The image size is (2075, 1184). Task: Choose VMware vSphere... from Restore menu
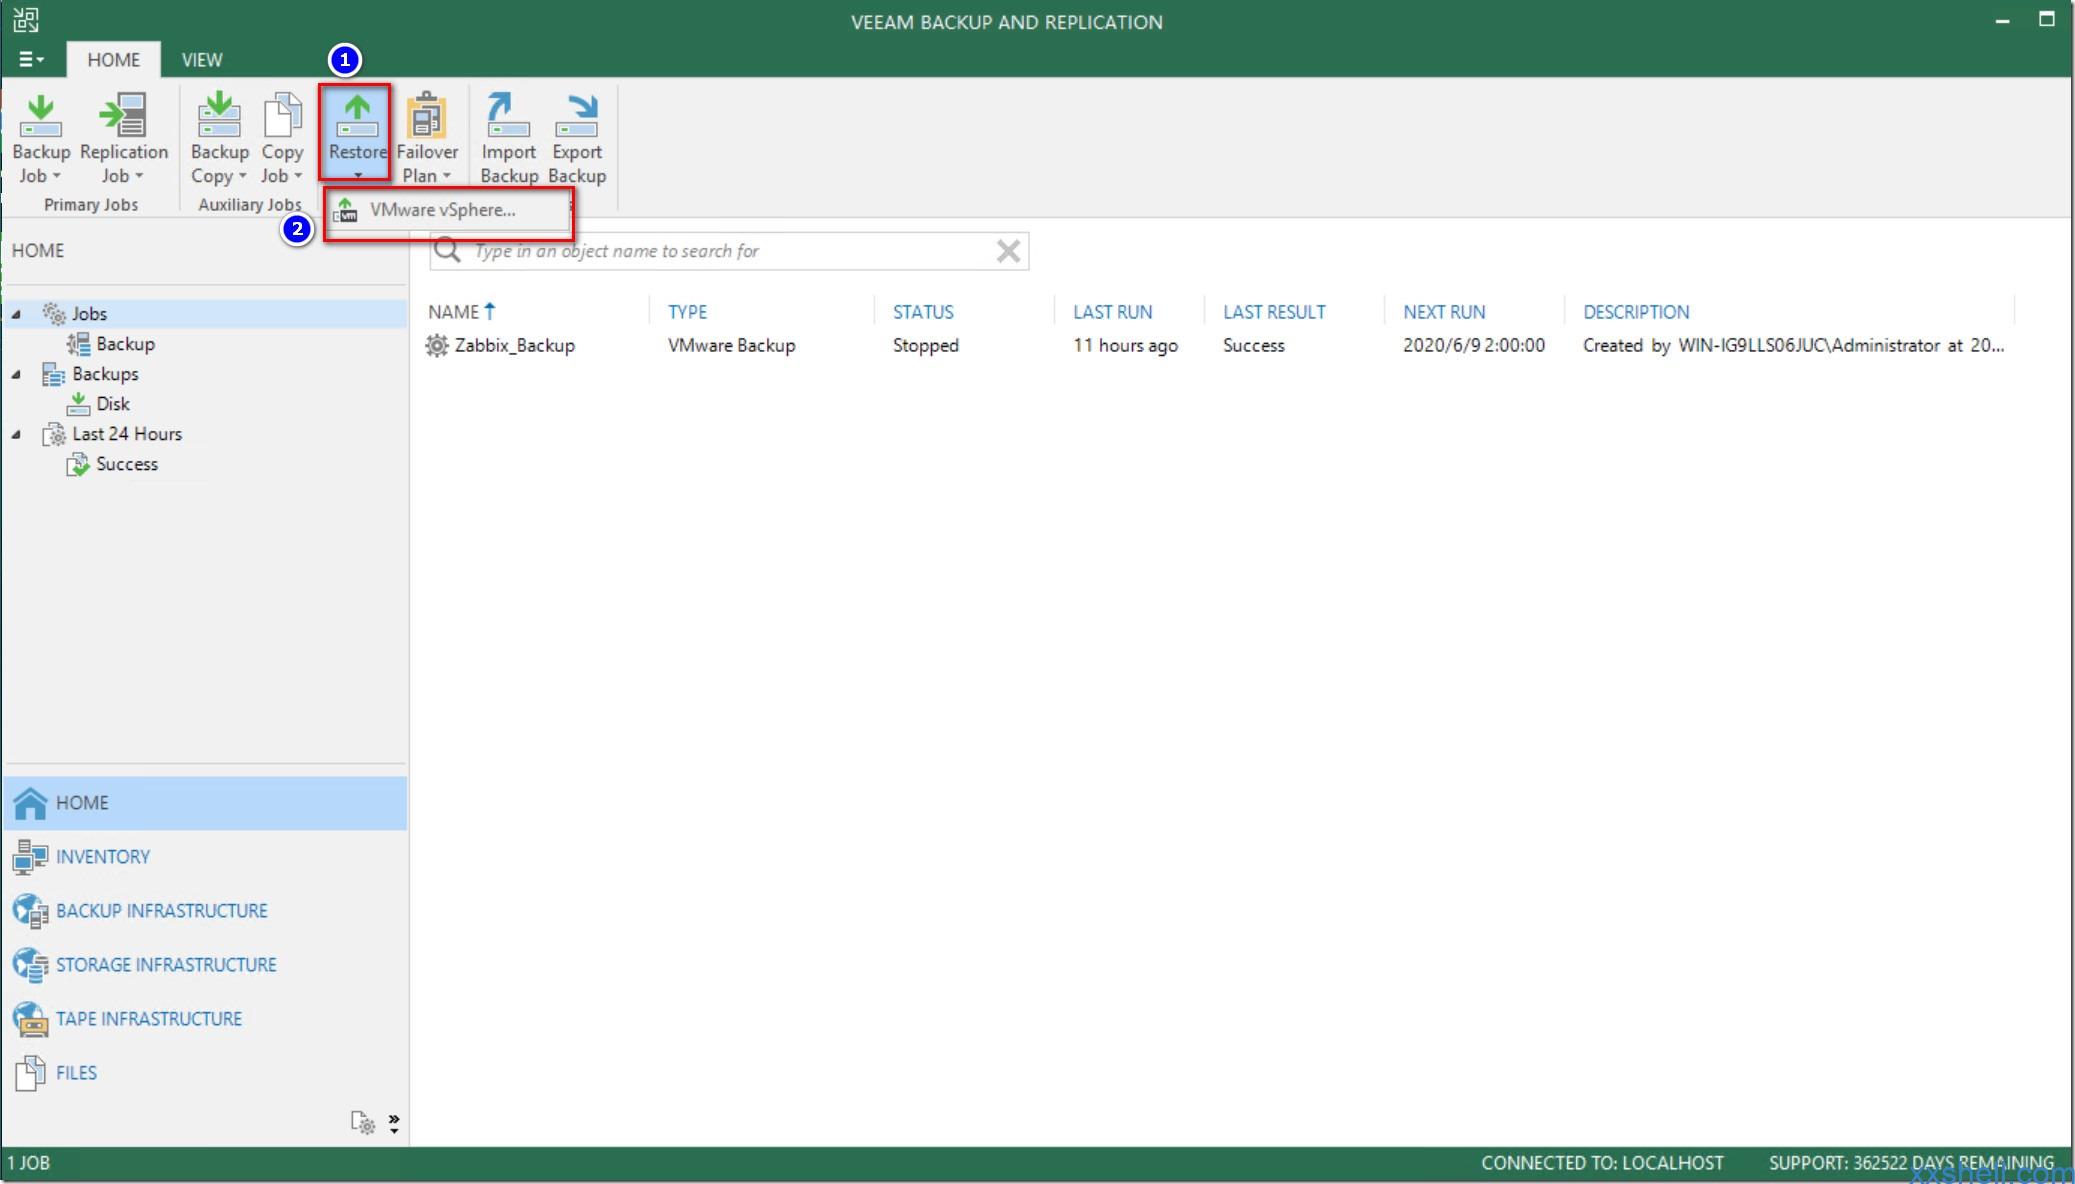click(448, 210)
